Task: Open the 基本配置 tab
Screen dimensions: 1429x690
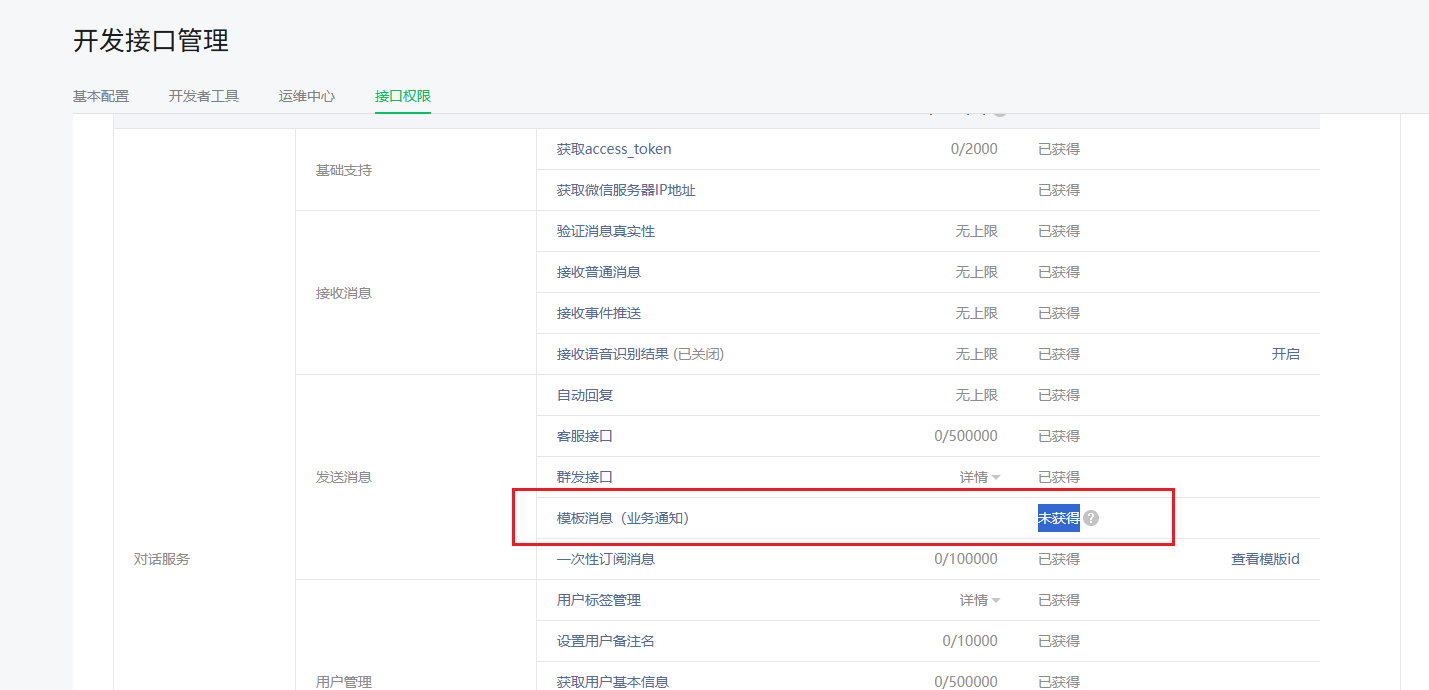Action: 101,96
